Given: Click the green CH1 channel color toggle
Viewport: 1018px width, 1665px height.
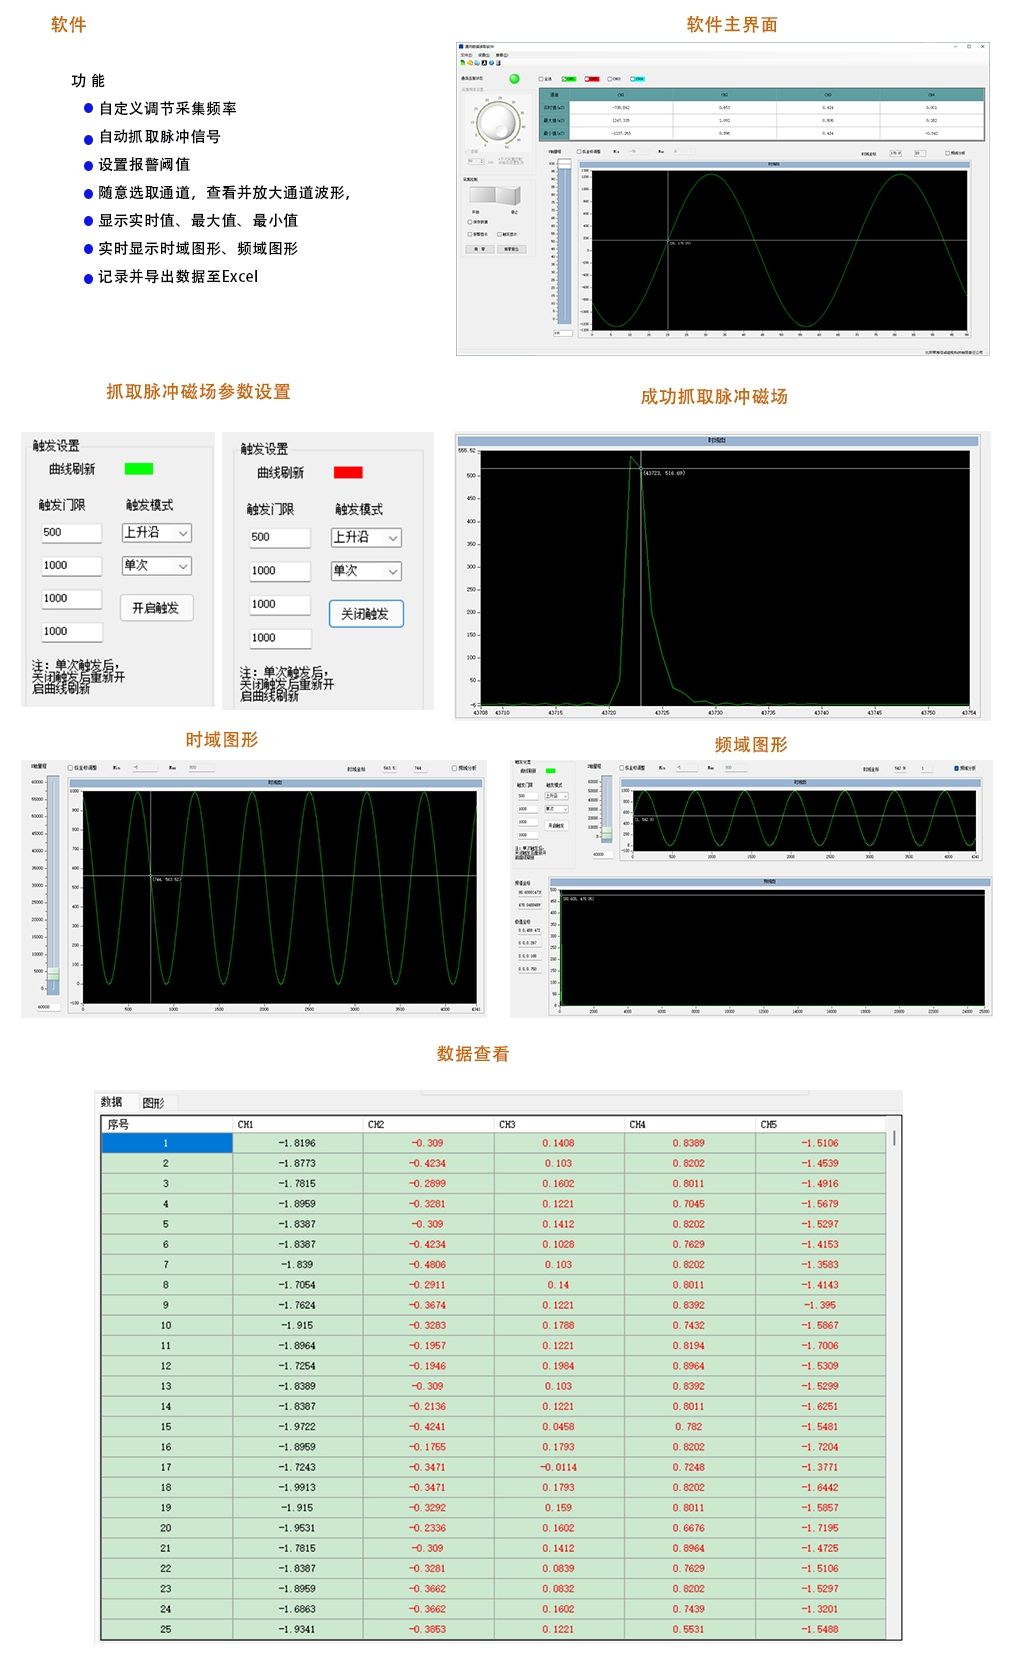Looking at the screenshot, I should [x=569, y=78].
